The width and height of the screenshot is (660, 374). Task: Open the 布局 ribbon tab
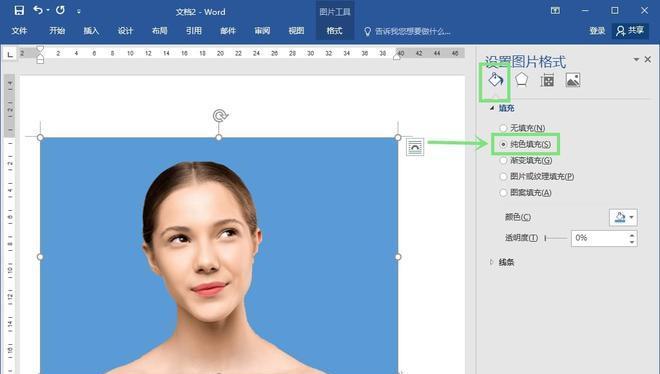coord(160,31)
